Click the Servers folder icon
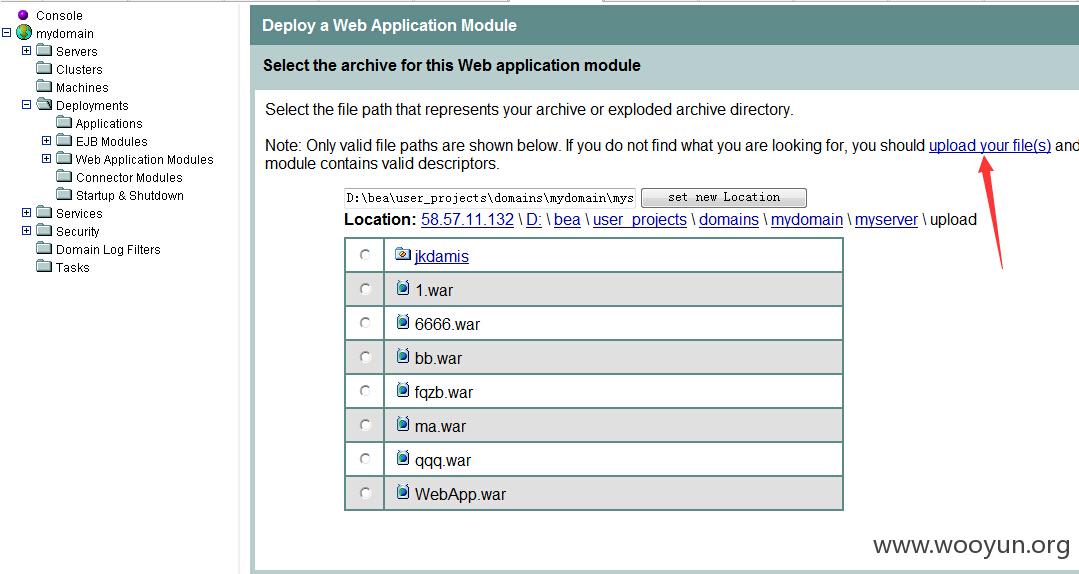Screen dimensions: 1079x574 [x=44, y=50]
